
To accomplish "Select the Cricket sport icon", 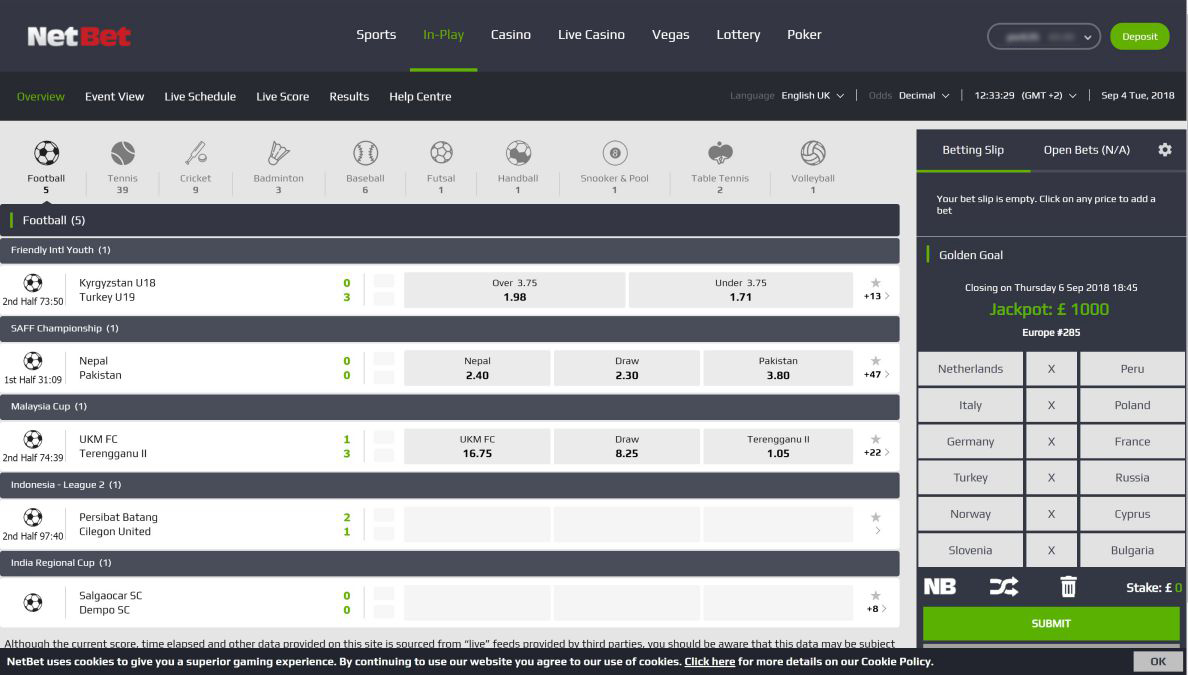I will [x=195, y=154].
